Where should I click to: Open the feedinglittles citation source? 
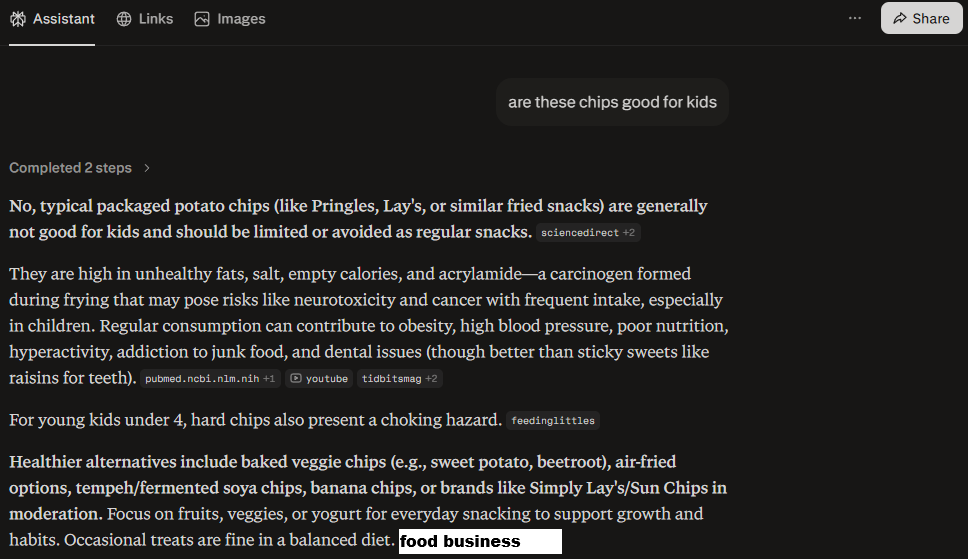point(553,421)
